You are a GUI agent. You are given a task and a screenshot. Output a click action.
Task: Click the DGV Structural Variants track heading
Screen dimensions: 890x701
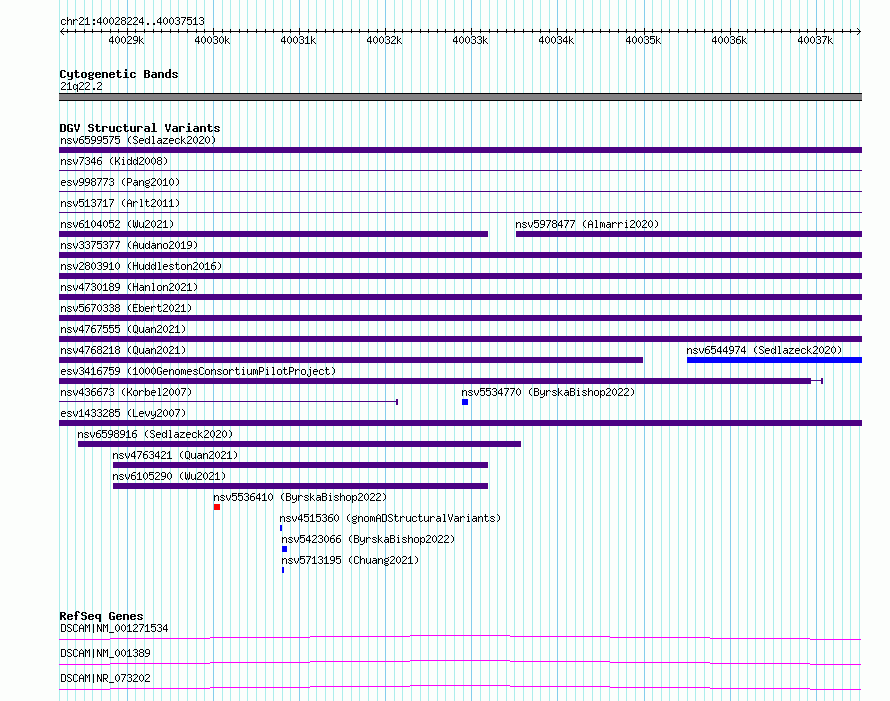(140, 128)
